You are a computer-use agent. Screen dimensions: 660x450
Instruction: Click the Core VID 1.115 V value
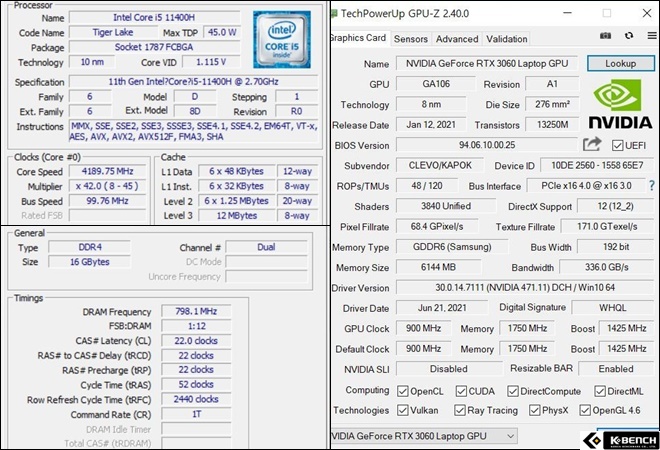coord(211,62)
